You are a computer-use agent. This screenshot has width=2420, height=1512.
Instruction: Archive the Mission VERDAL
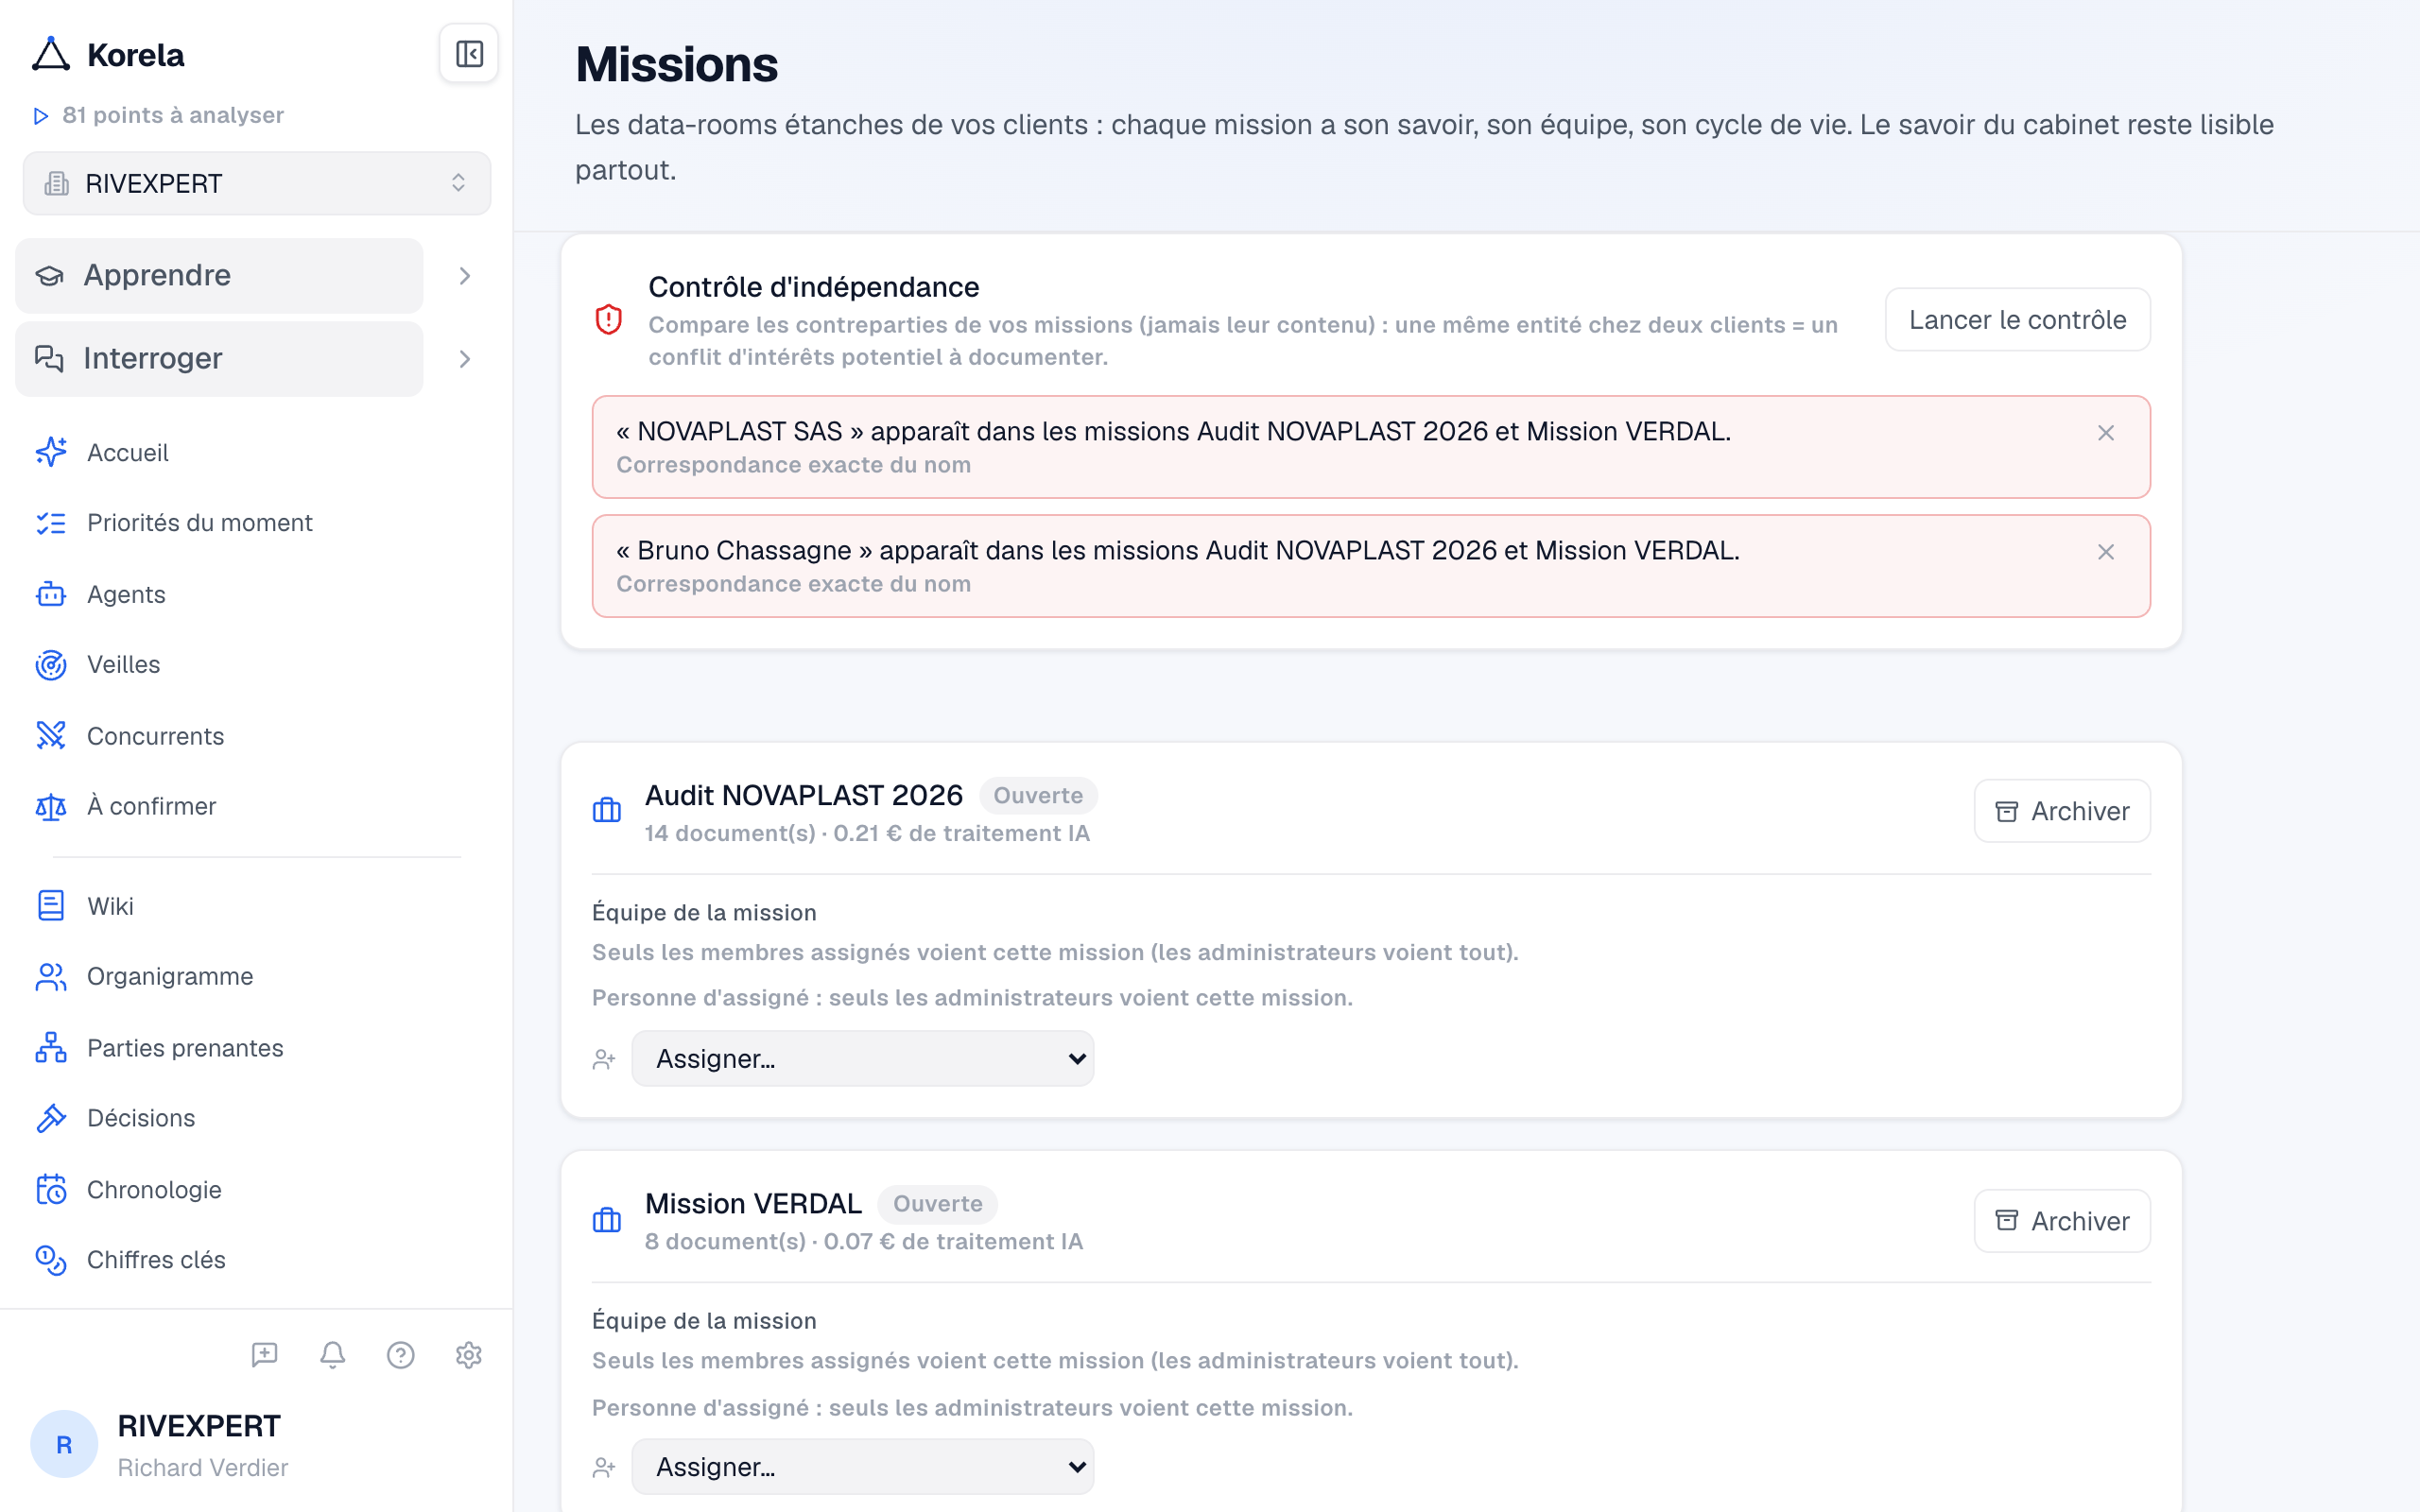click(2062, 1221)
